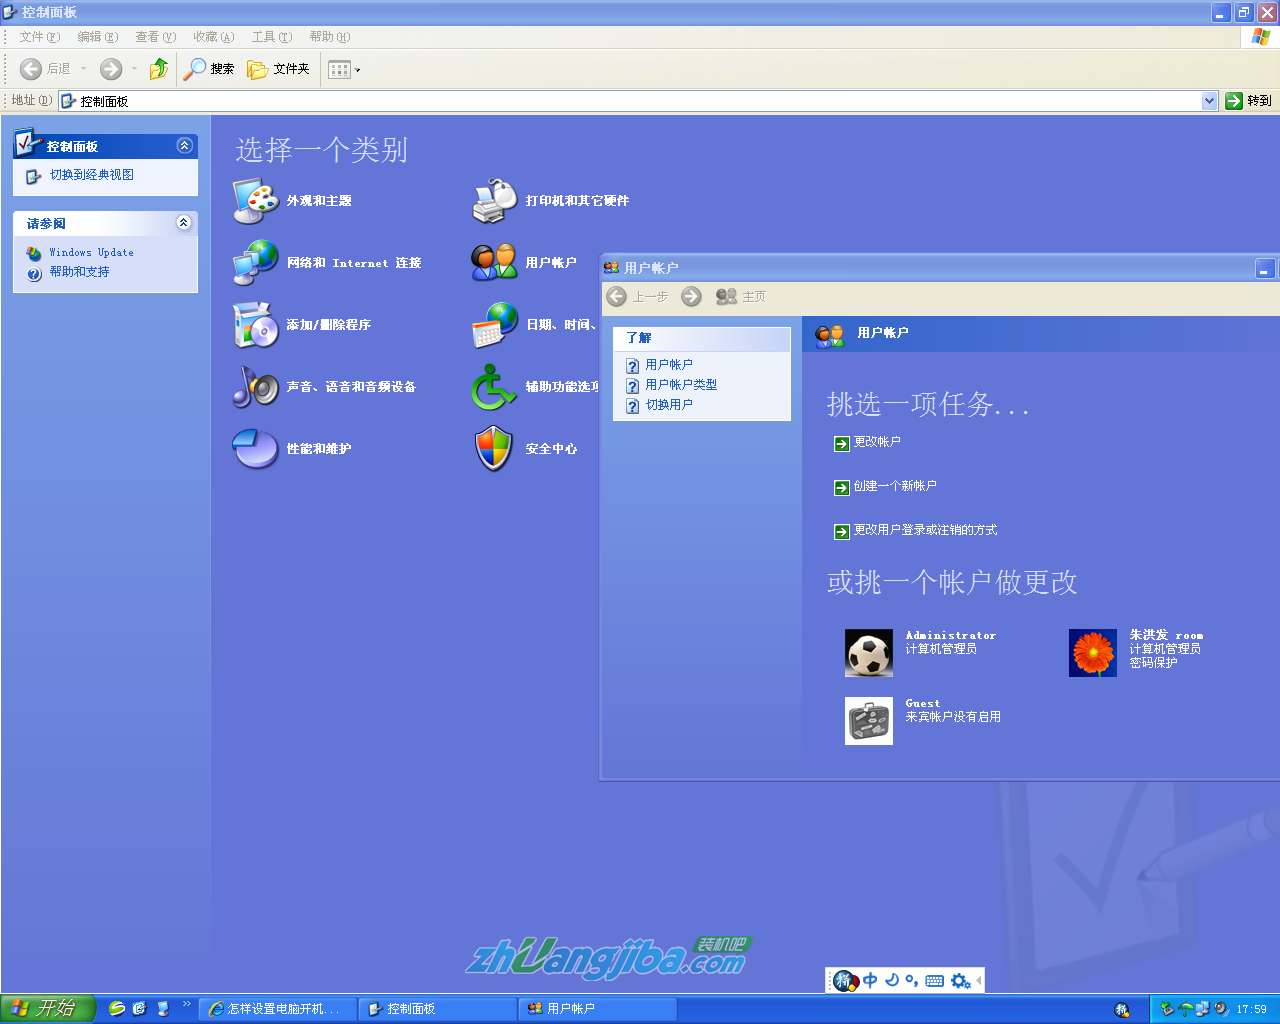Screen dimensions: 1280x1024
Task: Click the 开始 Start button
Action: pos(48,1008)
